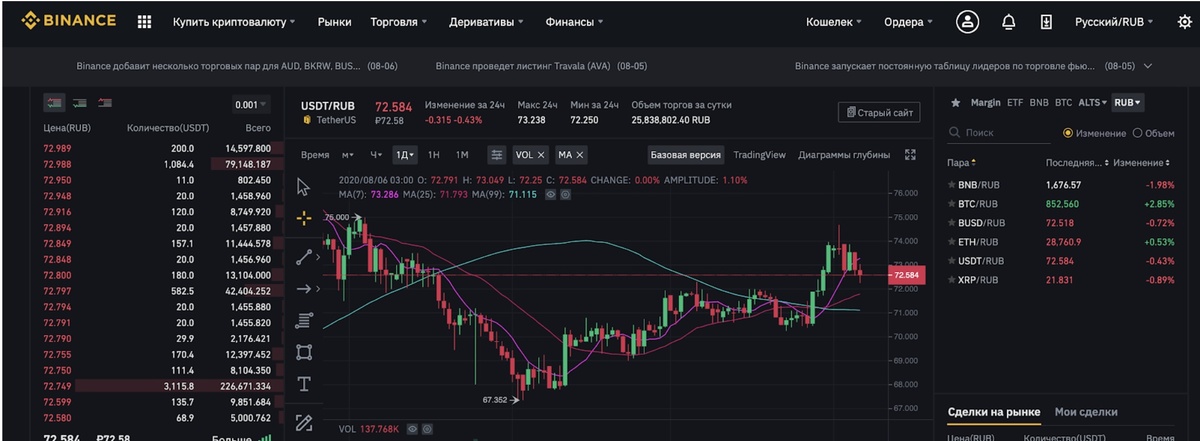This screenshot has height=441, width=1200.
Task: Open the notifications bell
Action: (x=1008, y=21)
